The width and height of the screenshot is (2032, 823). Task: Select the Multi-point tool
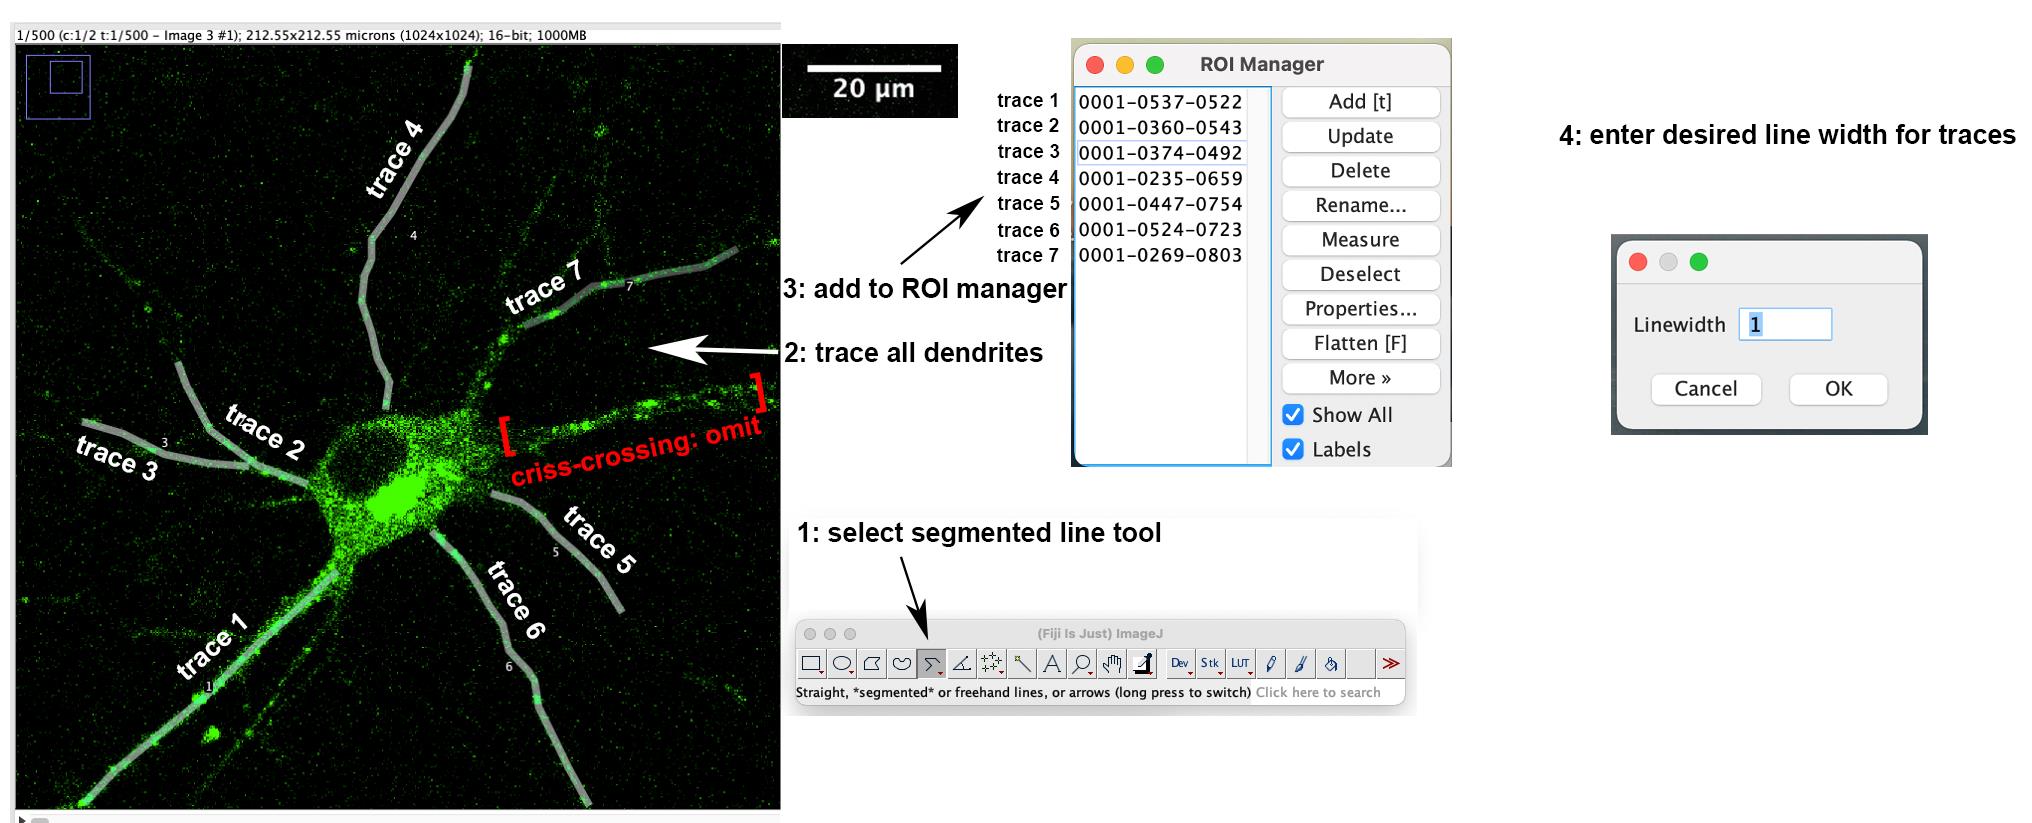(x=992, y=663)
